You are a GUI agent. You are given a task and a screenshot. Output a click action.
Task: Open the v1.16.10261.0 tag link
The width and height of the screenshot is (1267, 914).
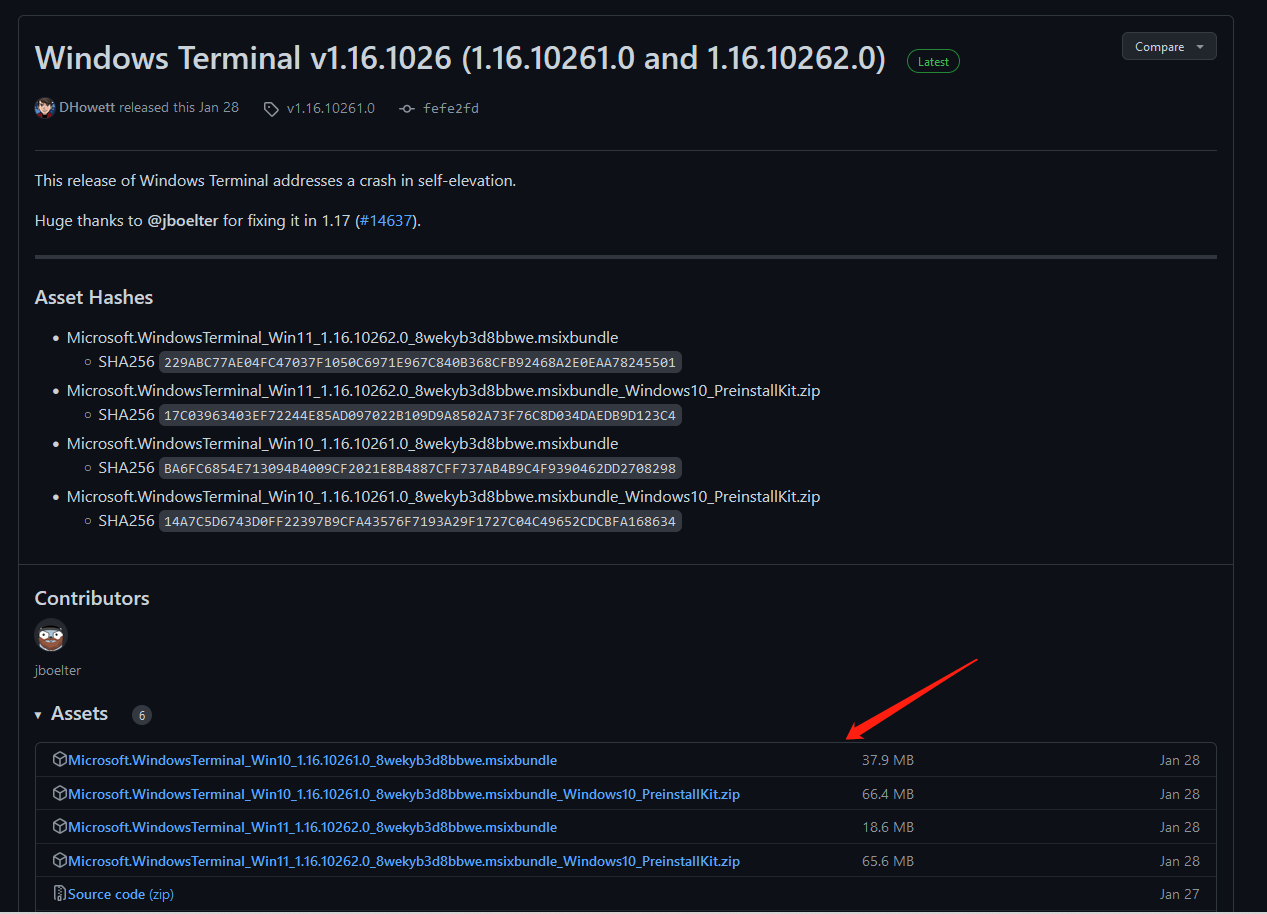click(x=330, y=108)
